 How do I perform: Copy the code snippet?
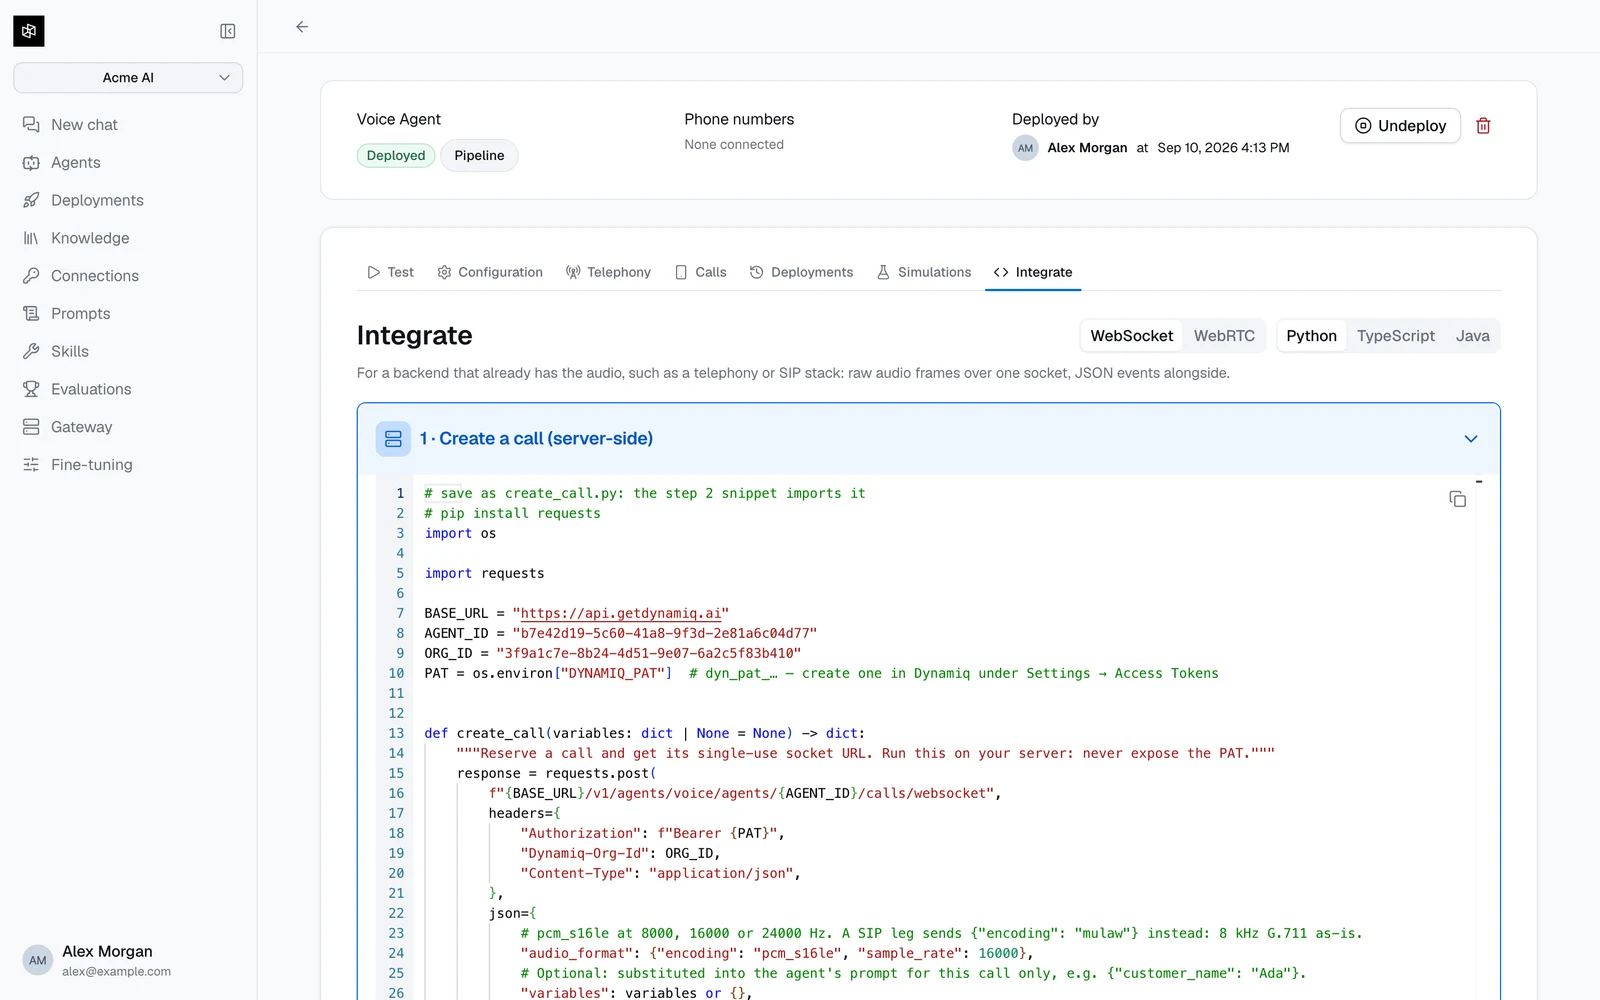click(x=1457, y=499)
